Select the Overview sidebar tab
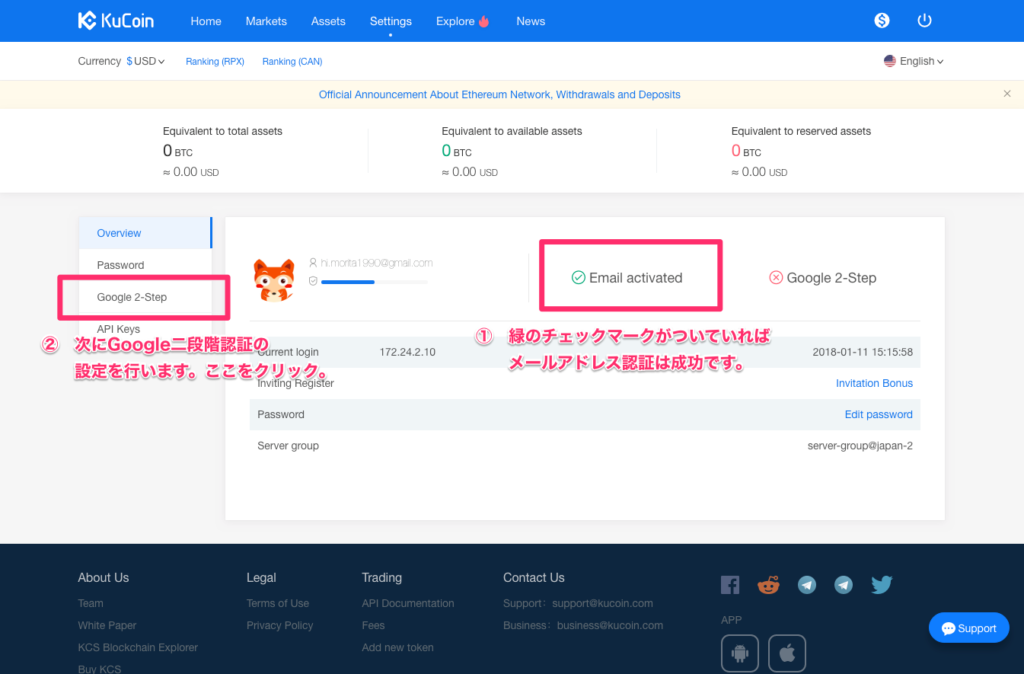Image resolution: width=1024 pixels, height=674 pixels. [145, 233]
